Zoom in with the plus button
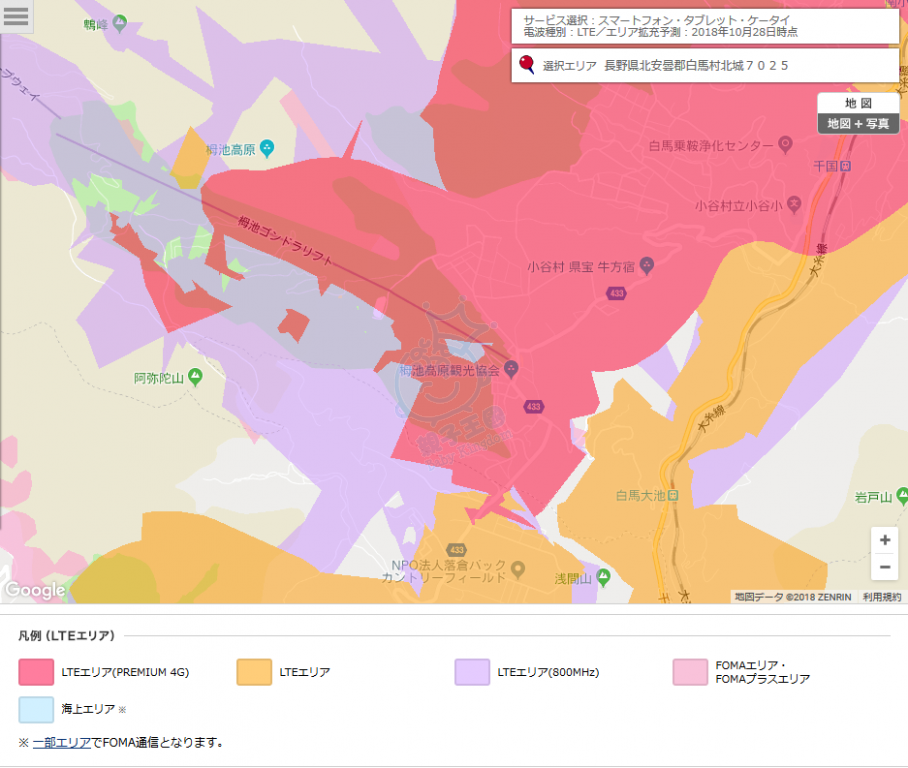 click(884, 540)
